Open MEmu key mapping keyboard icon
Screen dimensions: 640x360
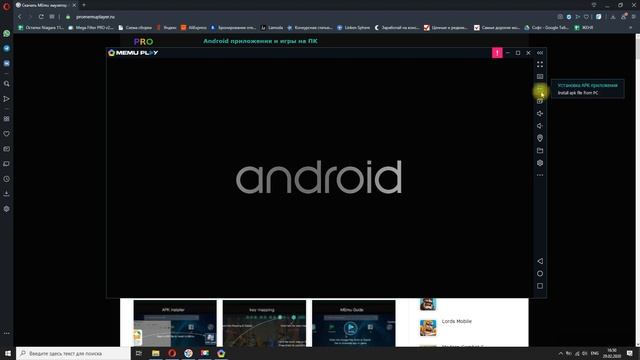coord(540,76)
